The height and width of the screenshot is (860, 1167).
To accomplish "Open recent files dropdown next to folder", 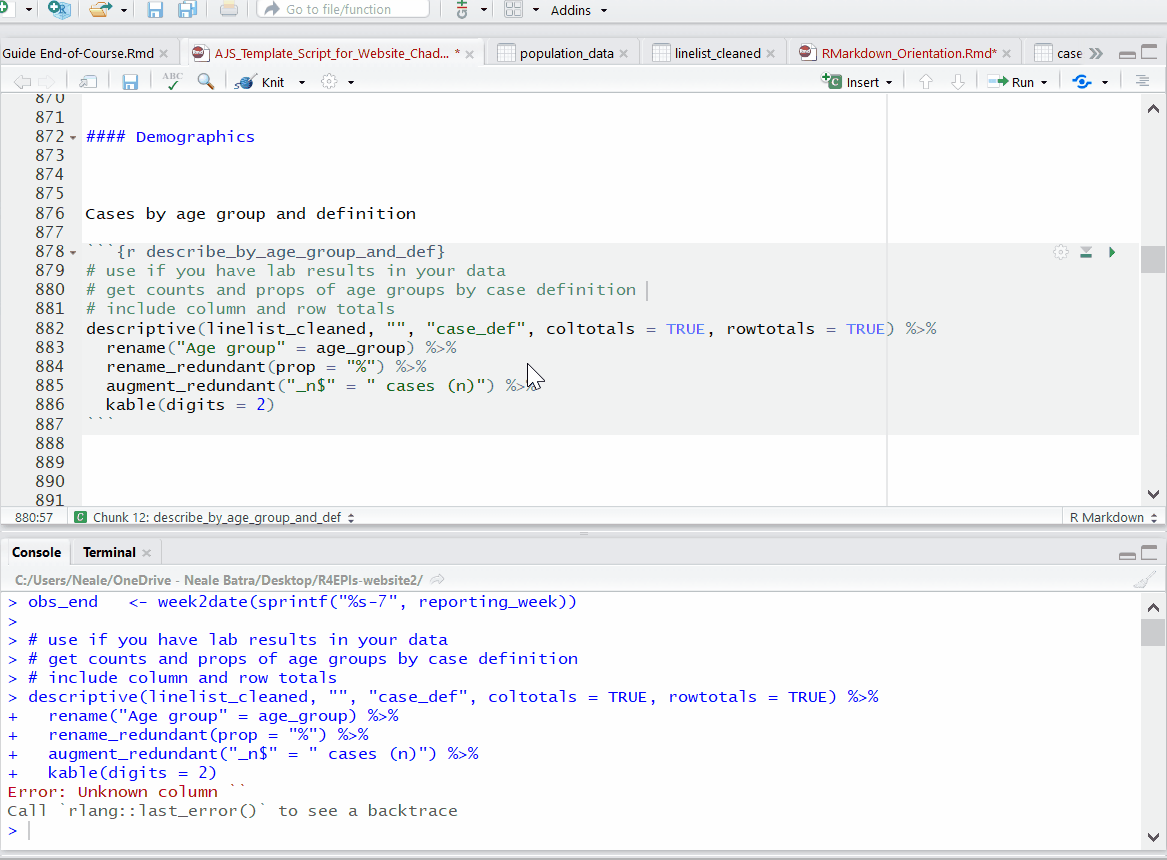I will 124,10.
